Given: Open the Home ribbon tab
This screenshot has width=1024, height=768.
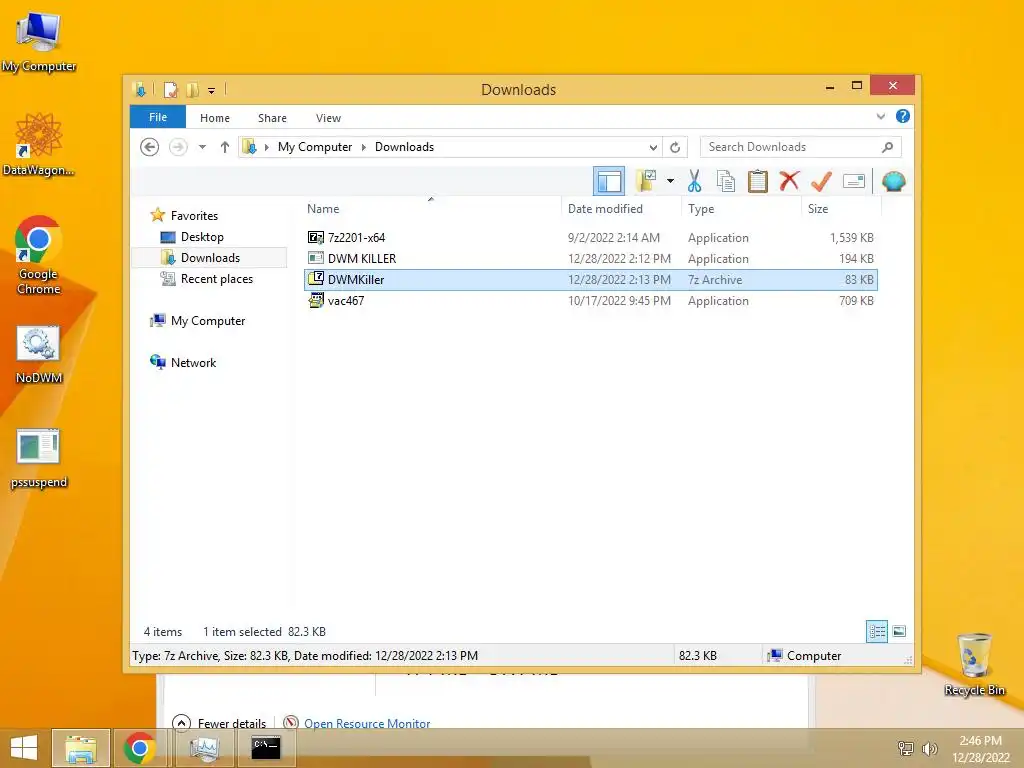Looking at the screenshot, I should [x=215, y=118].
